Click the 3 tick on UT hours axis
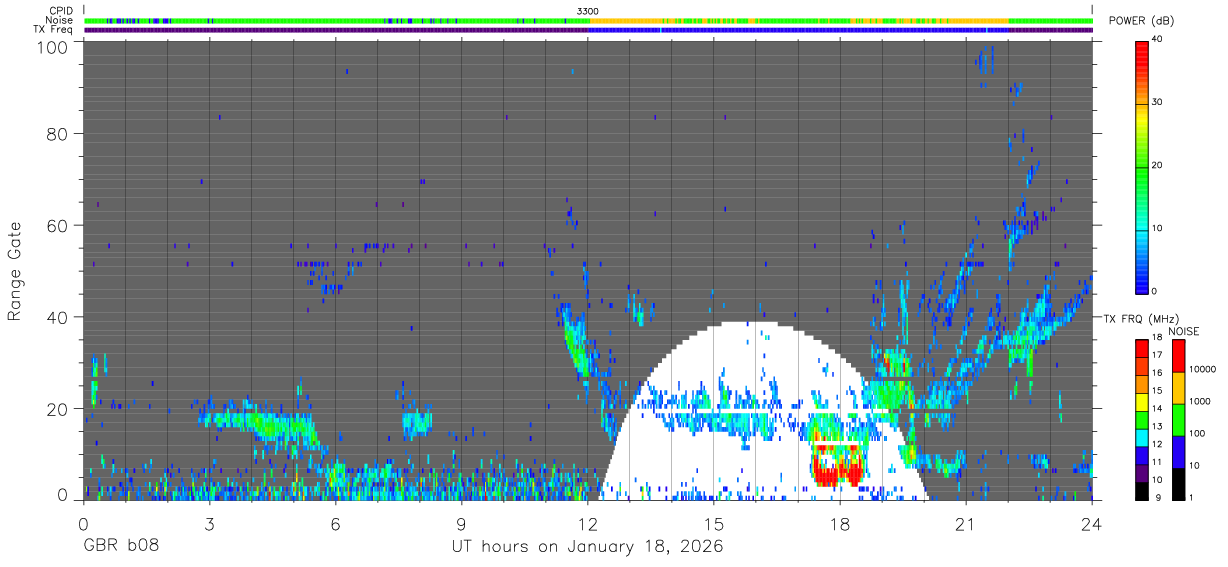 pyautogui.click(x=209, y=524)
